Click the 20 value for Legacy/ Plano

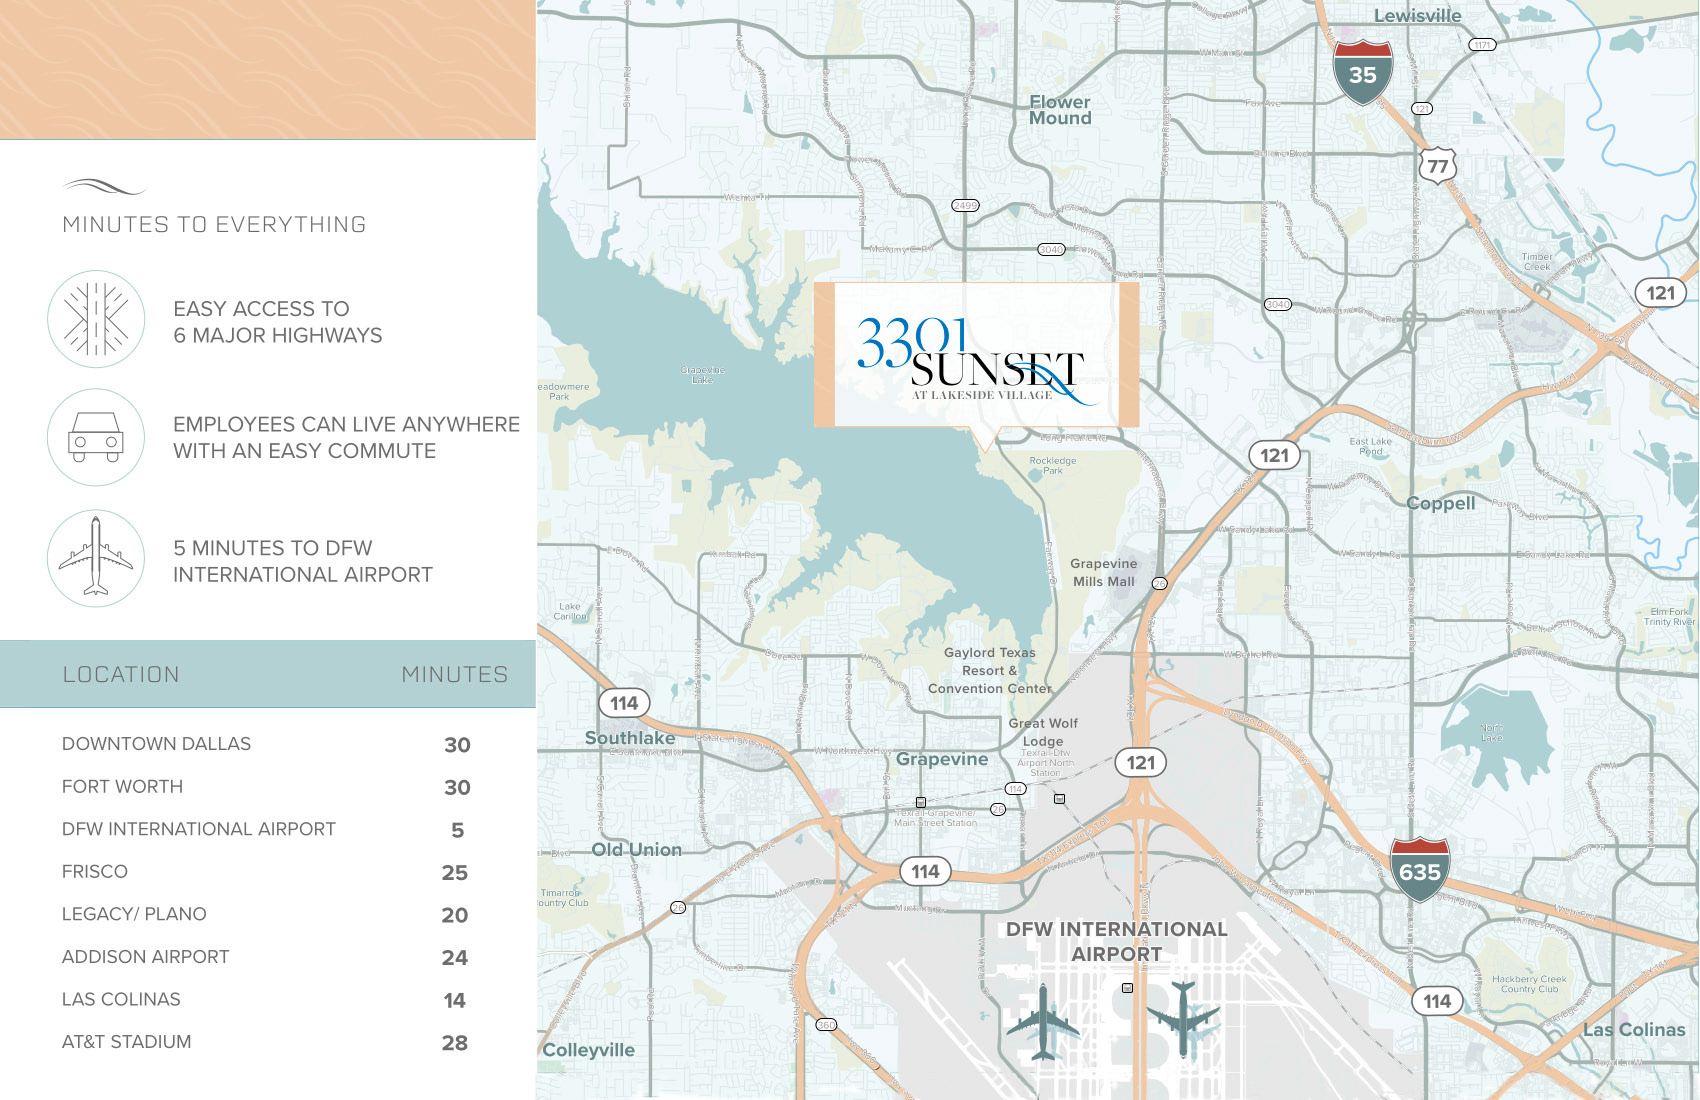455,915
